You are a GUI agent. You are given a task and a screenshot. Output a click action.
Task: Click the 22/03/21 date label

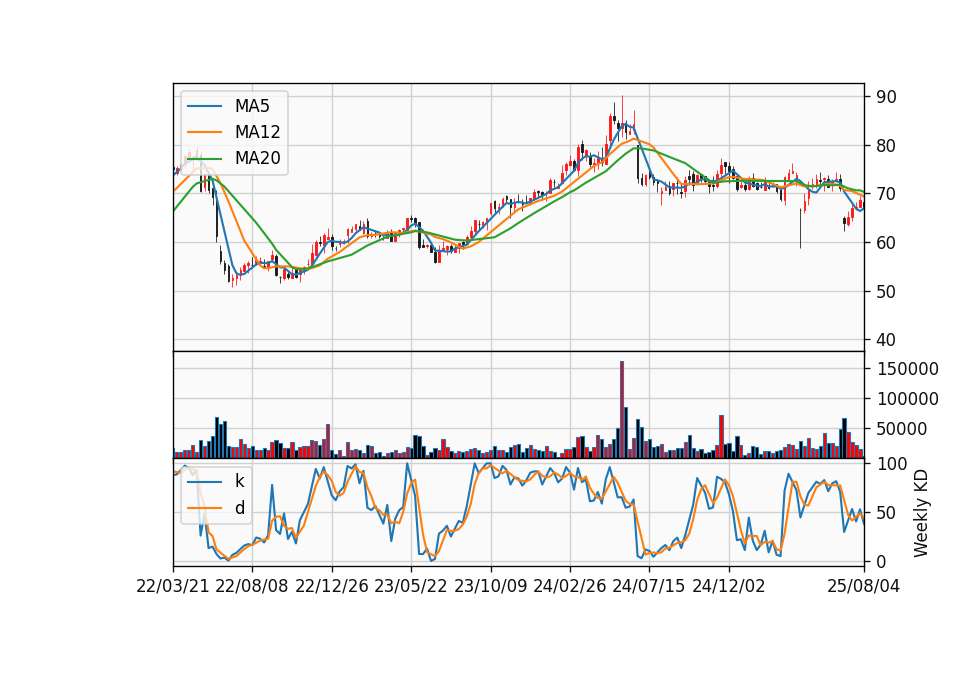173,586
